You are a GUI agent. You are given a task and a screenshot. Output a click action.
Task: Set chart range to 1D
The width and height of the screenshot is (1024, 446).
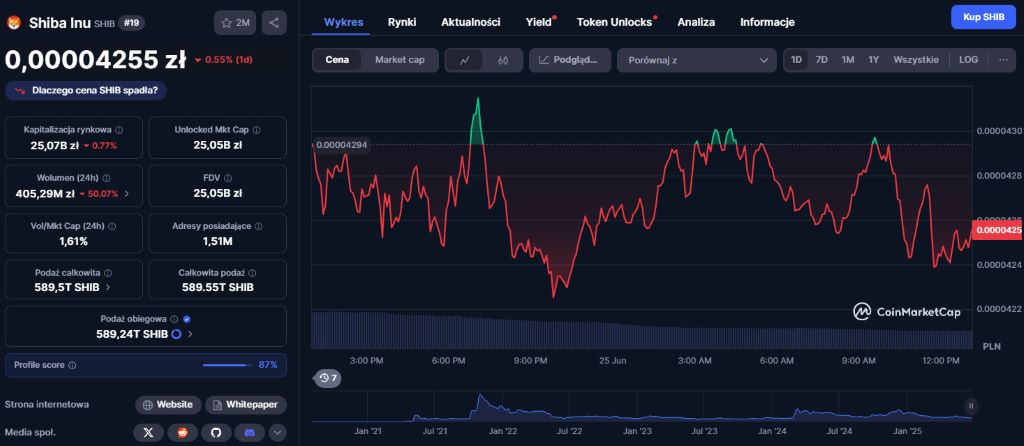(x=797, y=59)
